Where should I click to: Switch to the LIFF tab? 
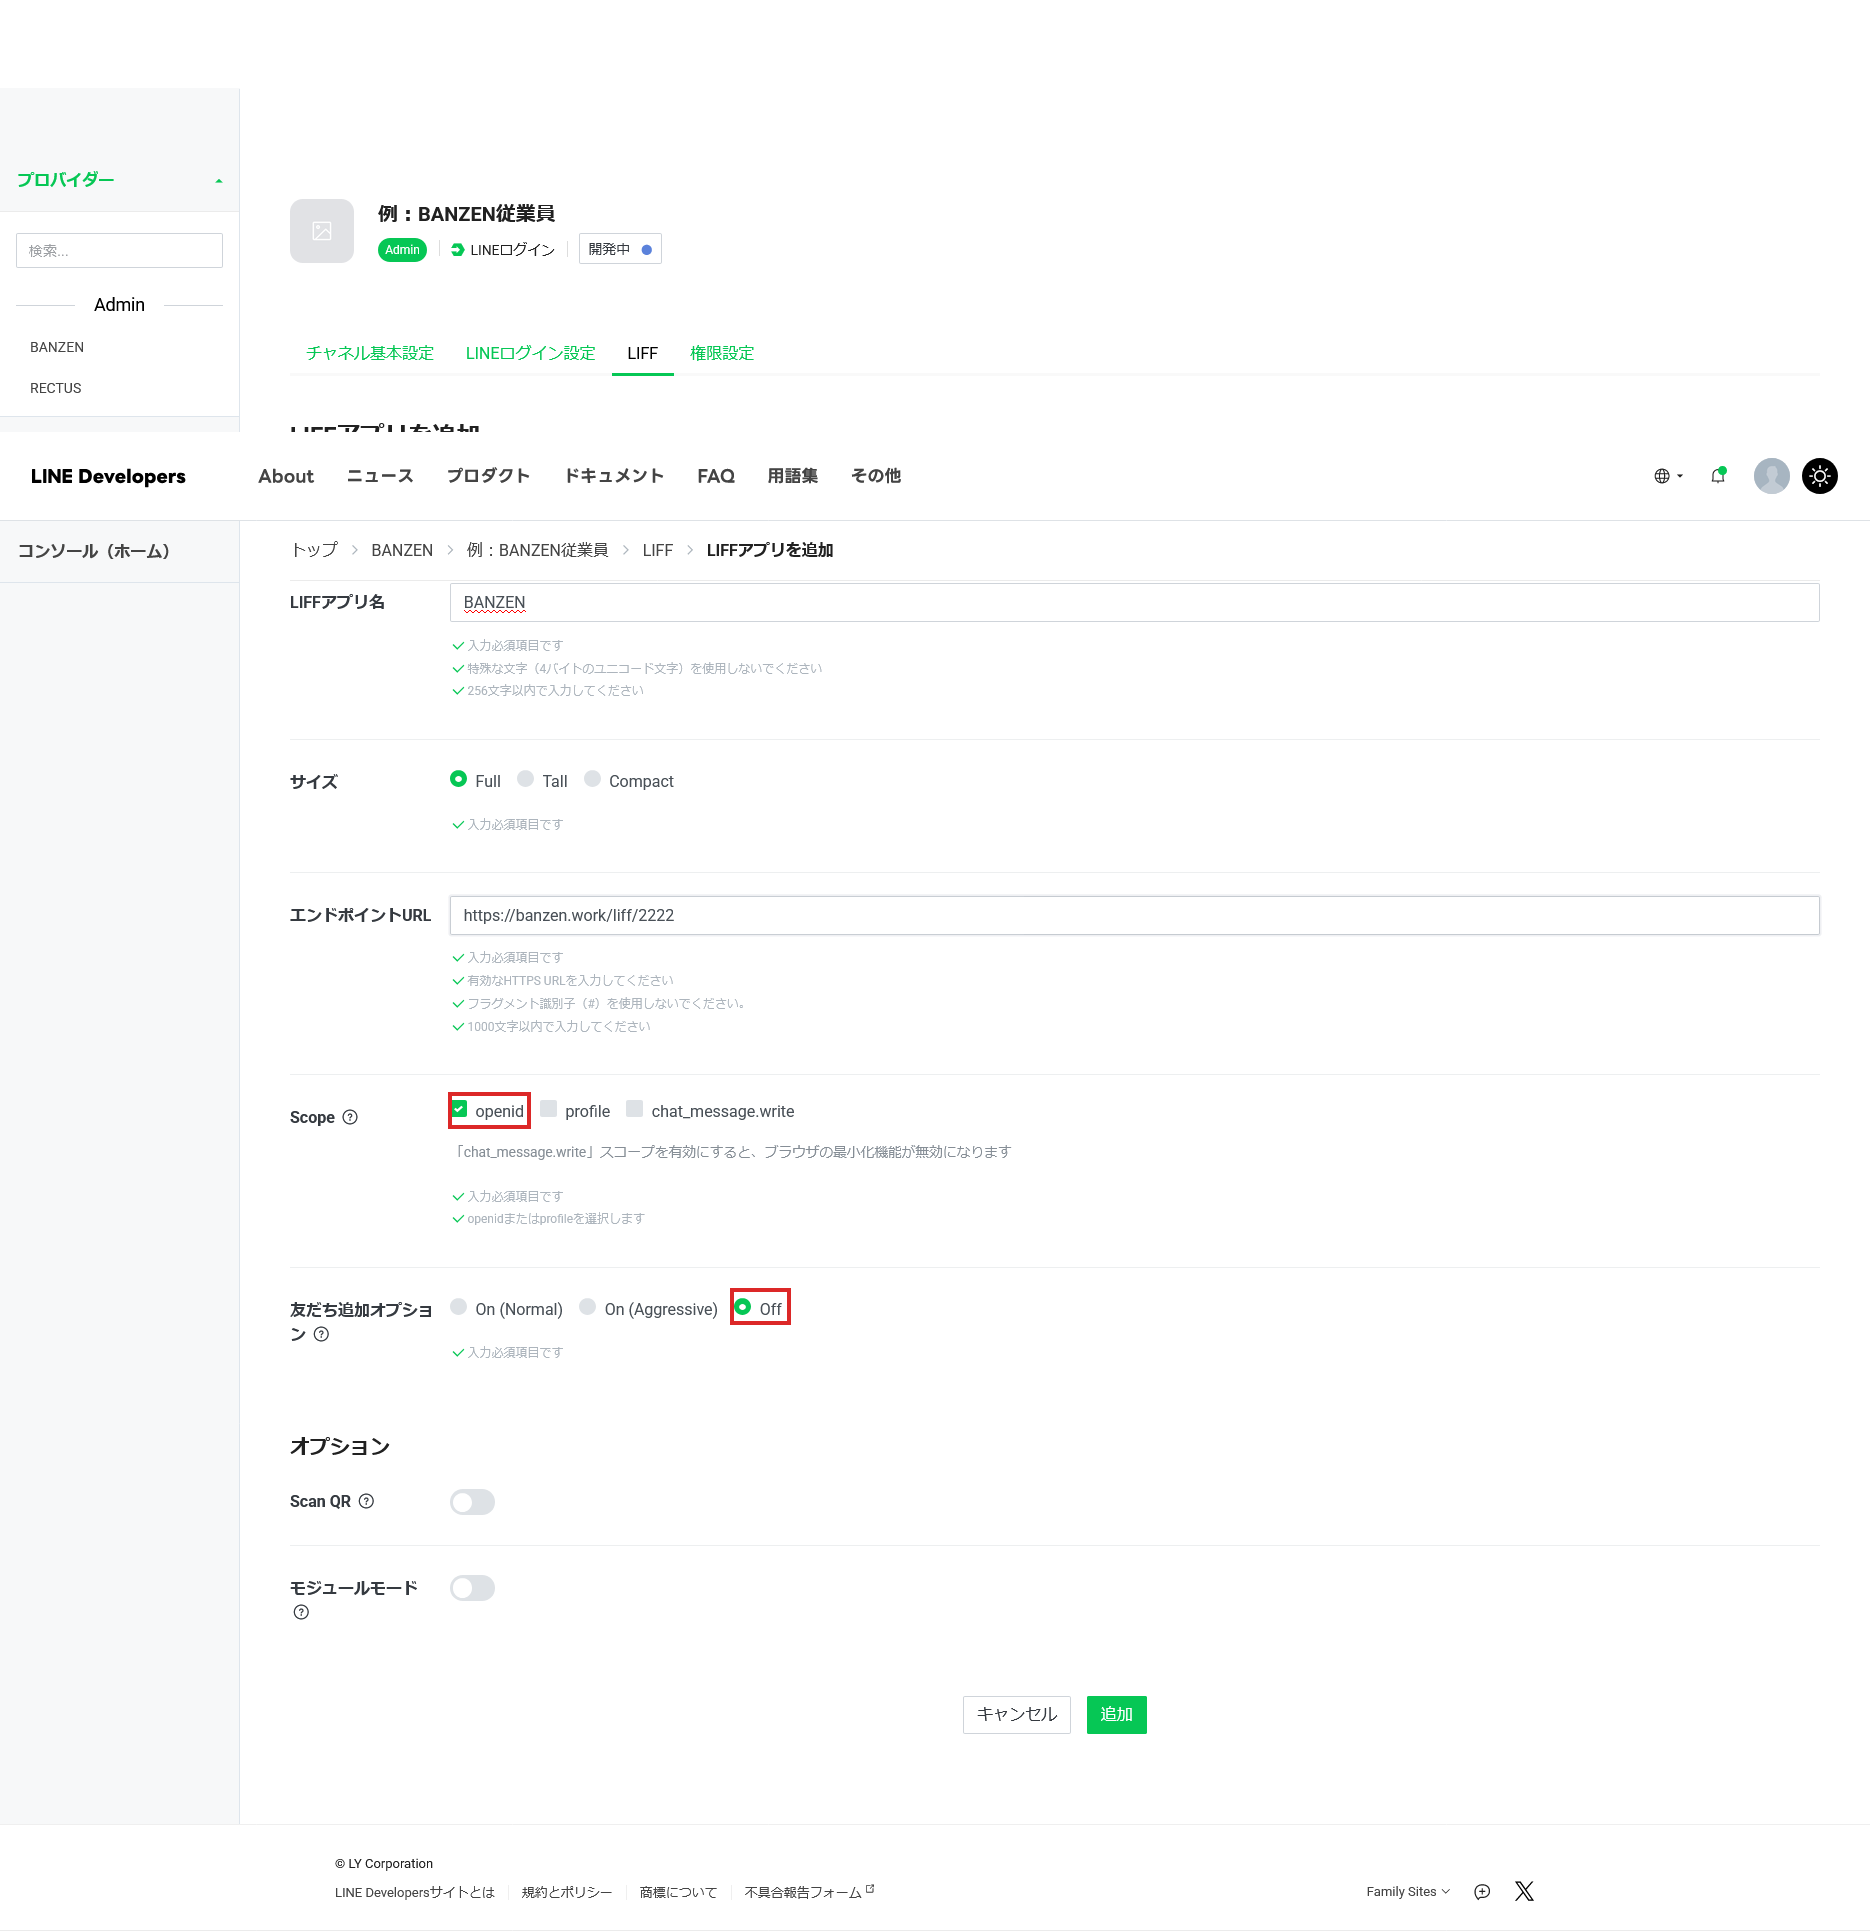click(642, 353)
